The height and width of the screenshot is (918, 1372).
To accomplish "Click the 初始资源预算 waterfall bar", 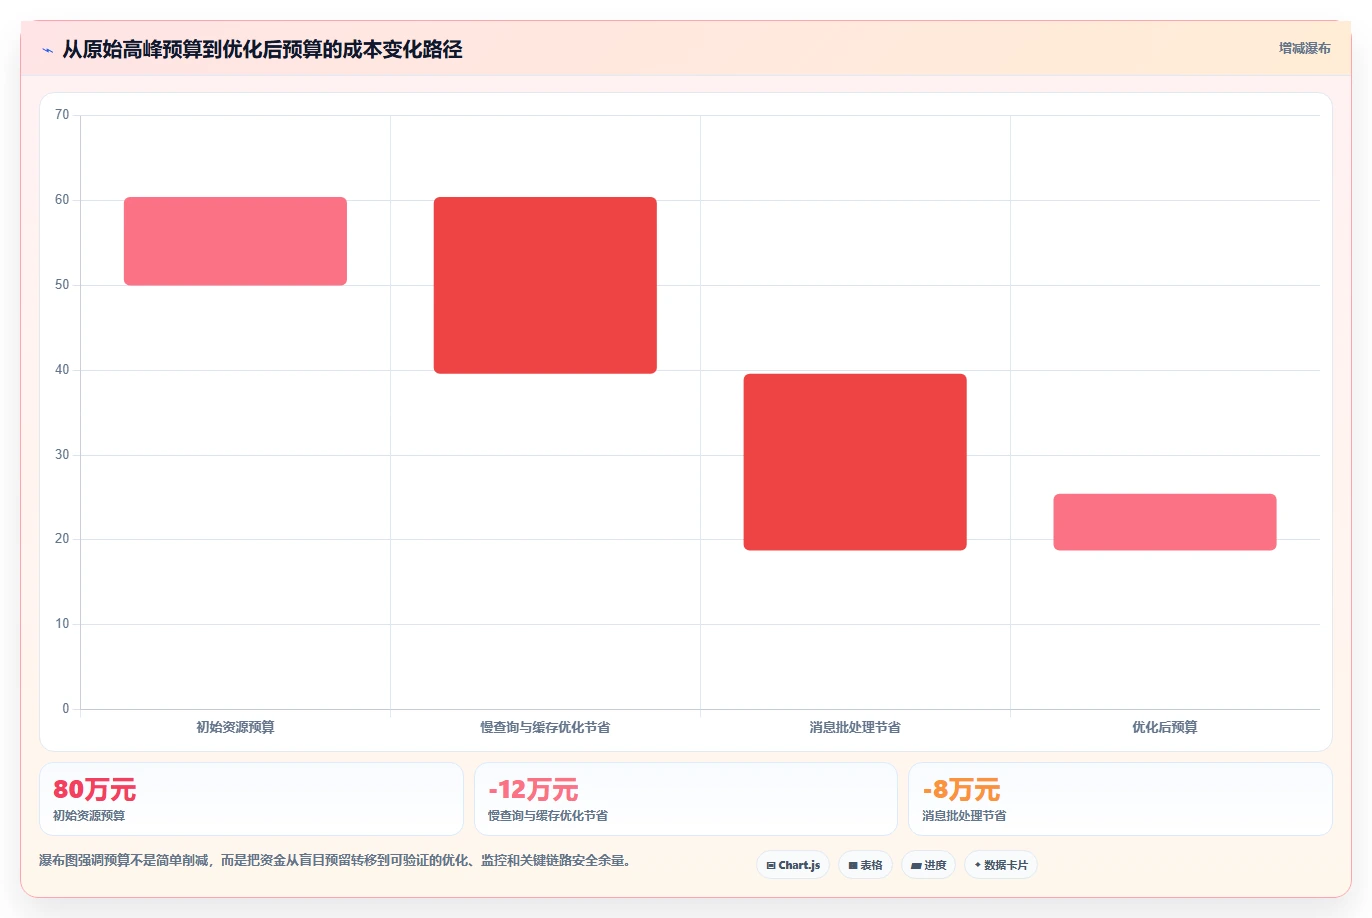I will coord(235,241).
